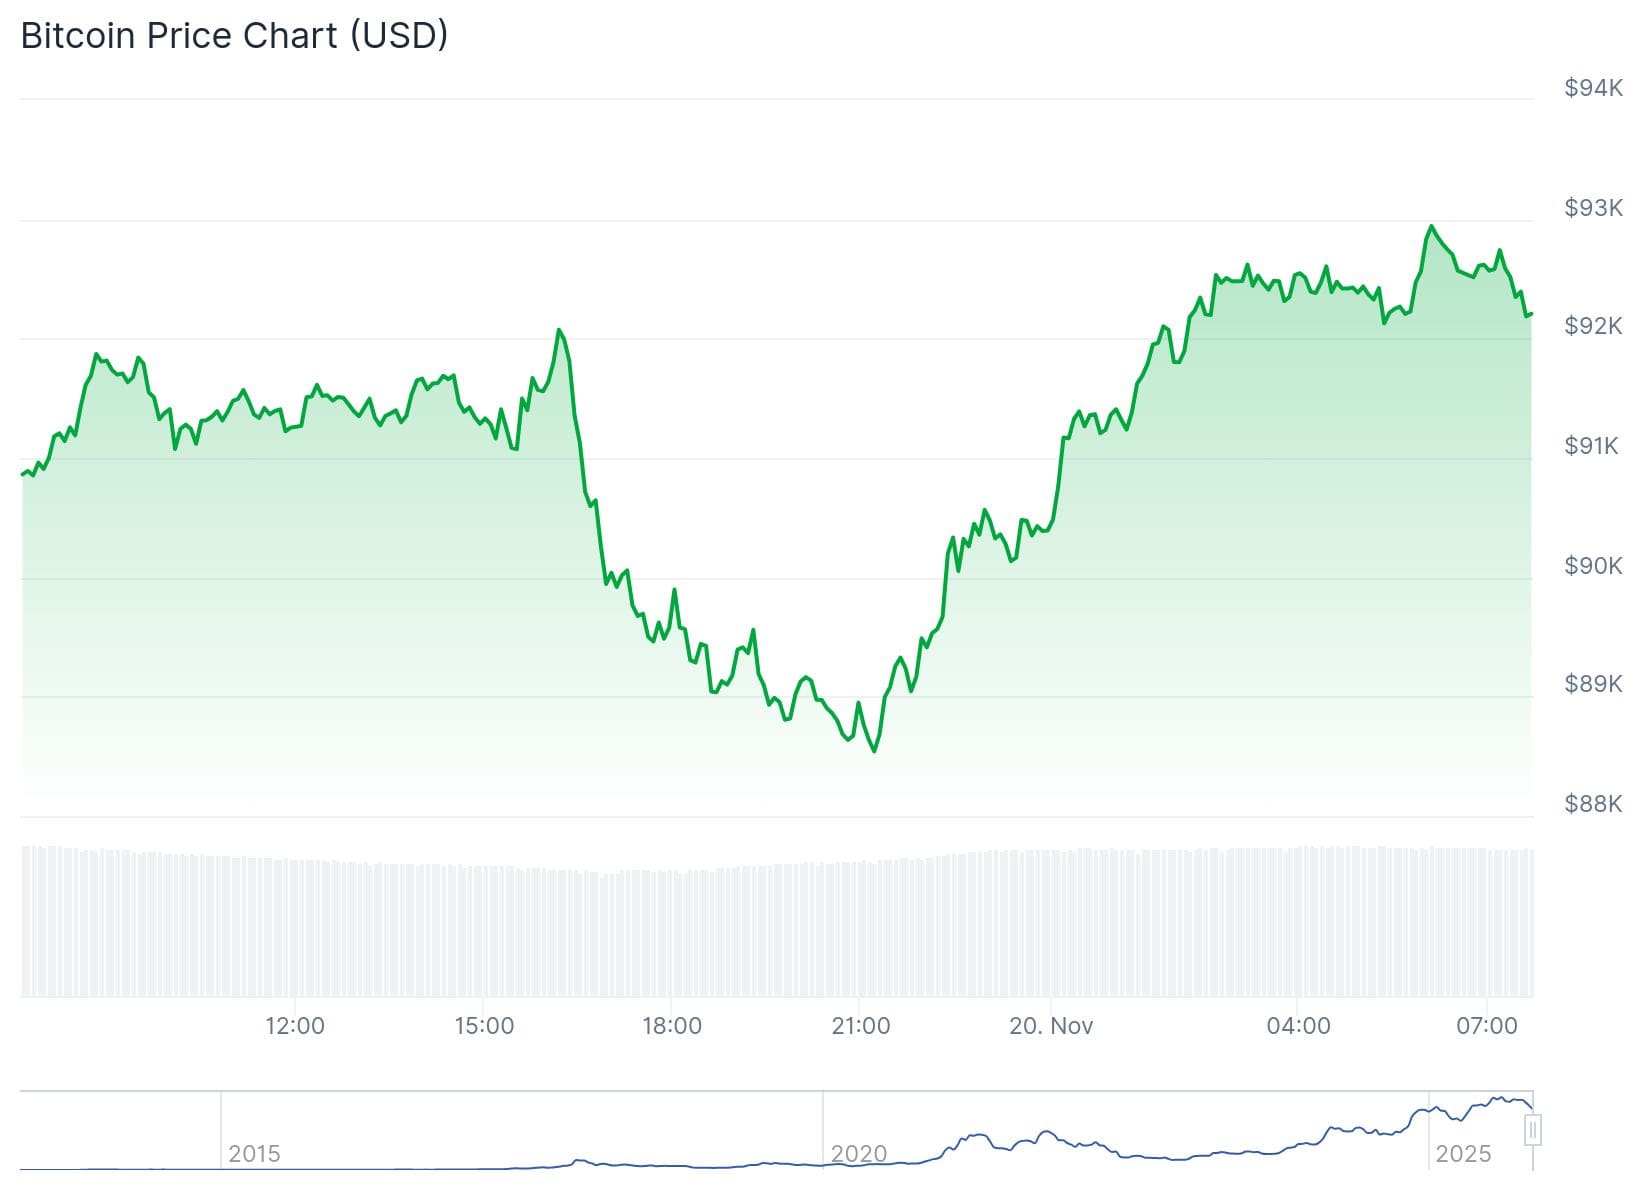Click the 18:00 time axis label
The height and width of the screenshot is (1200, 1644).
672,1026
